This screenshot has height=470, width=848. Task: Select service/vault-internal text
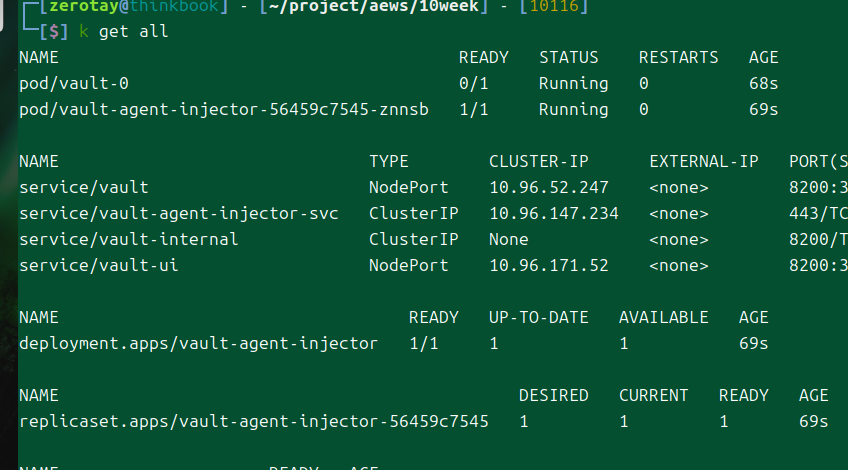click(x=129, y=239)
